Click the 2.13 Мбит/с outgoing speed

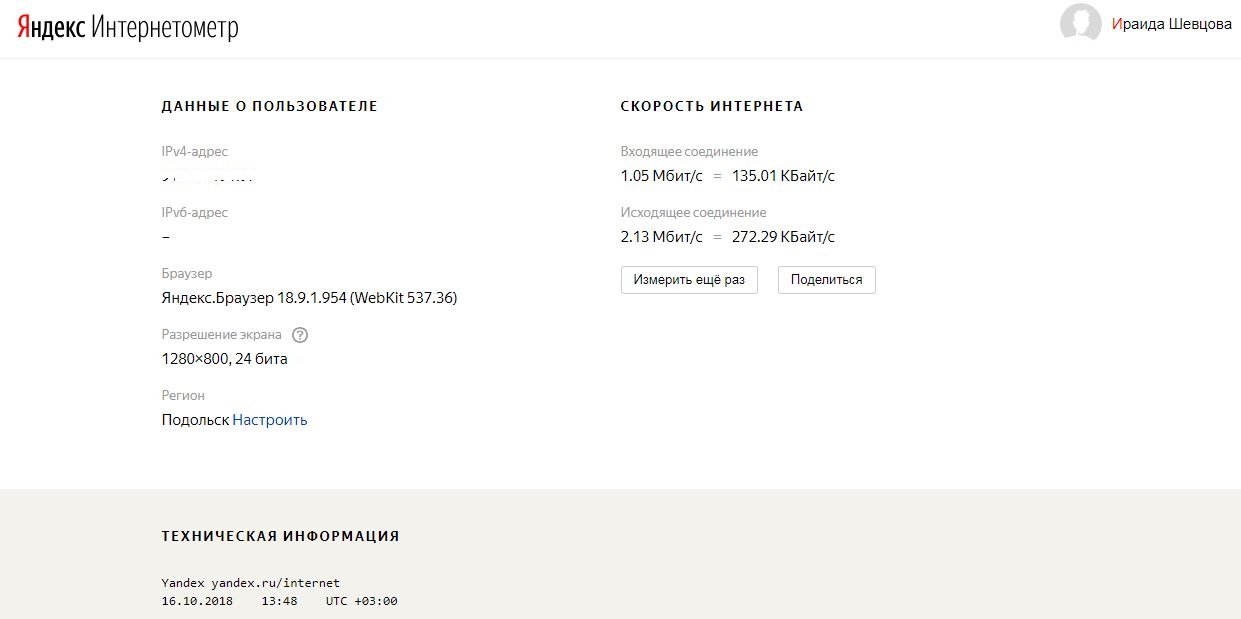coord(661,237)
